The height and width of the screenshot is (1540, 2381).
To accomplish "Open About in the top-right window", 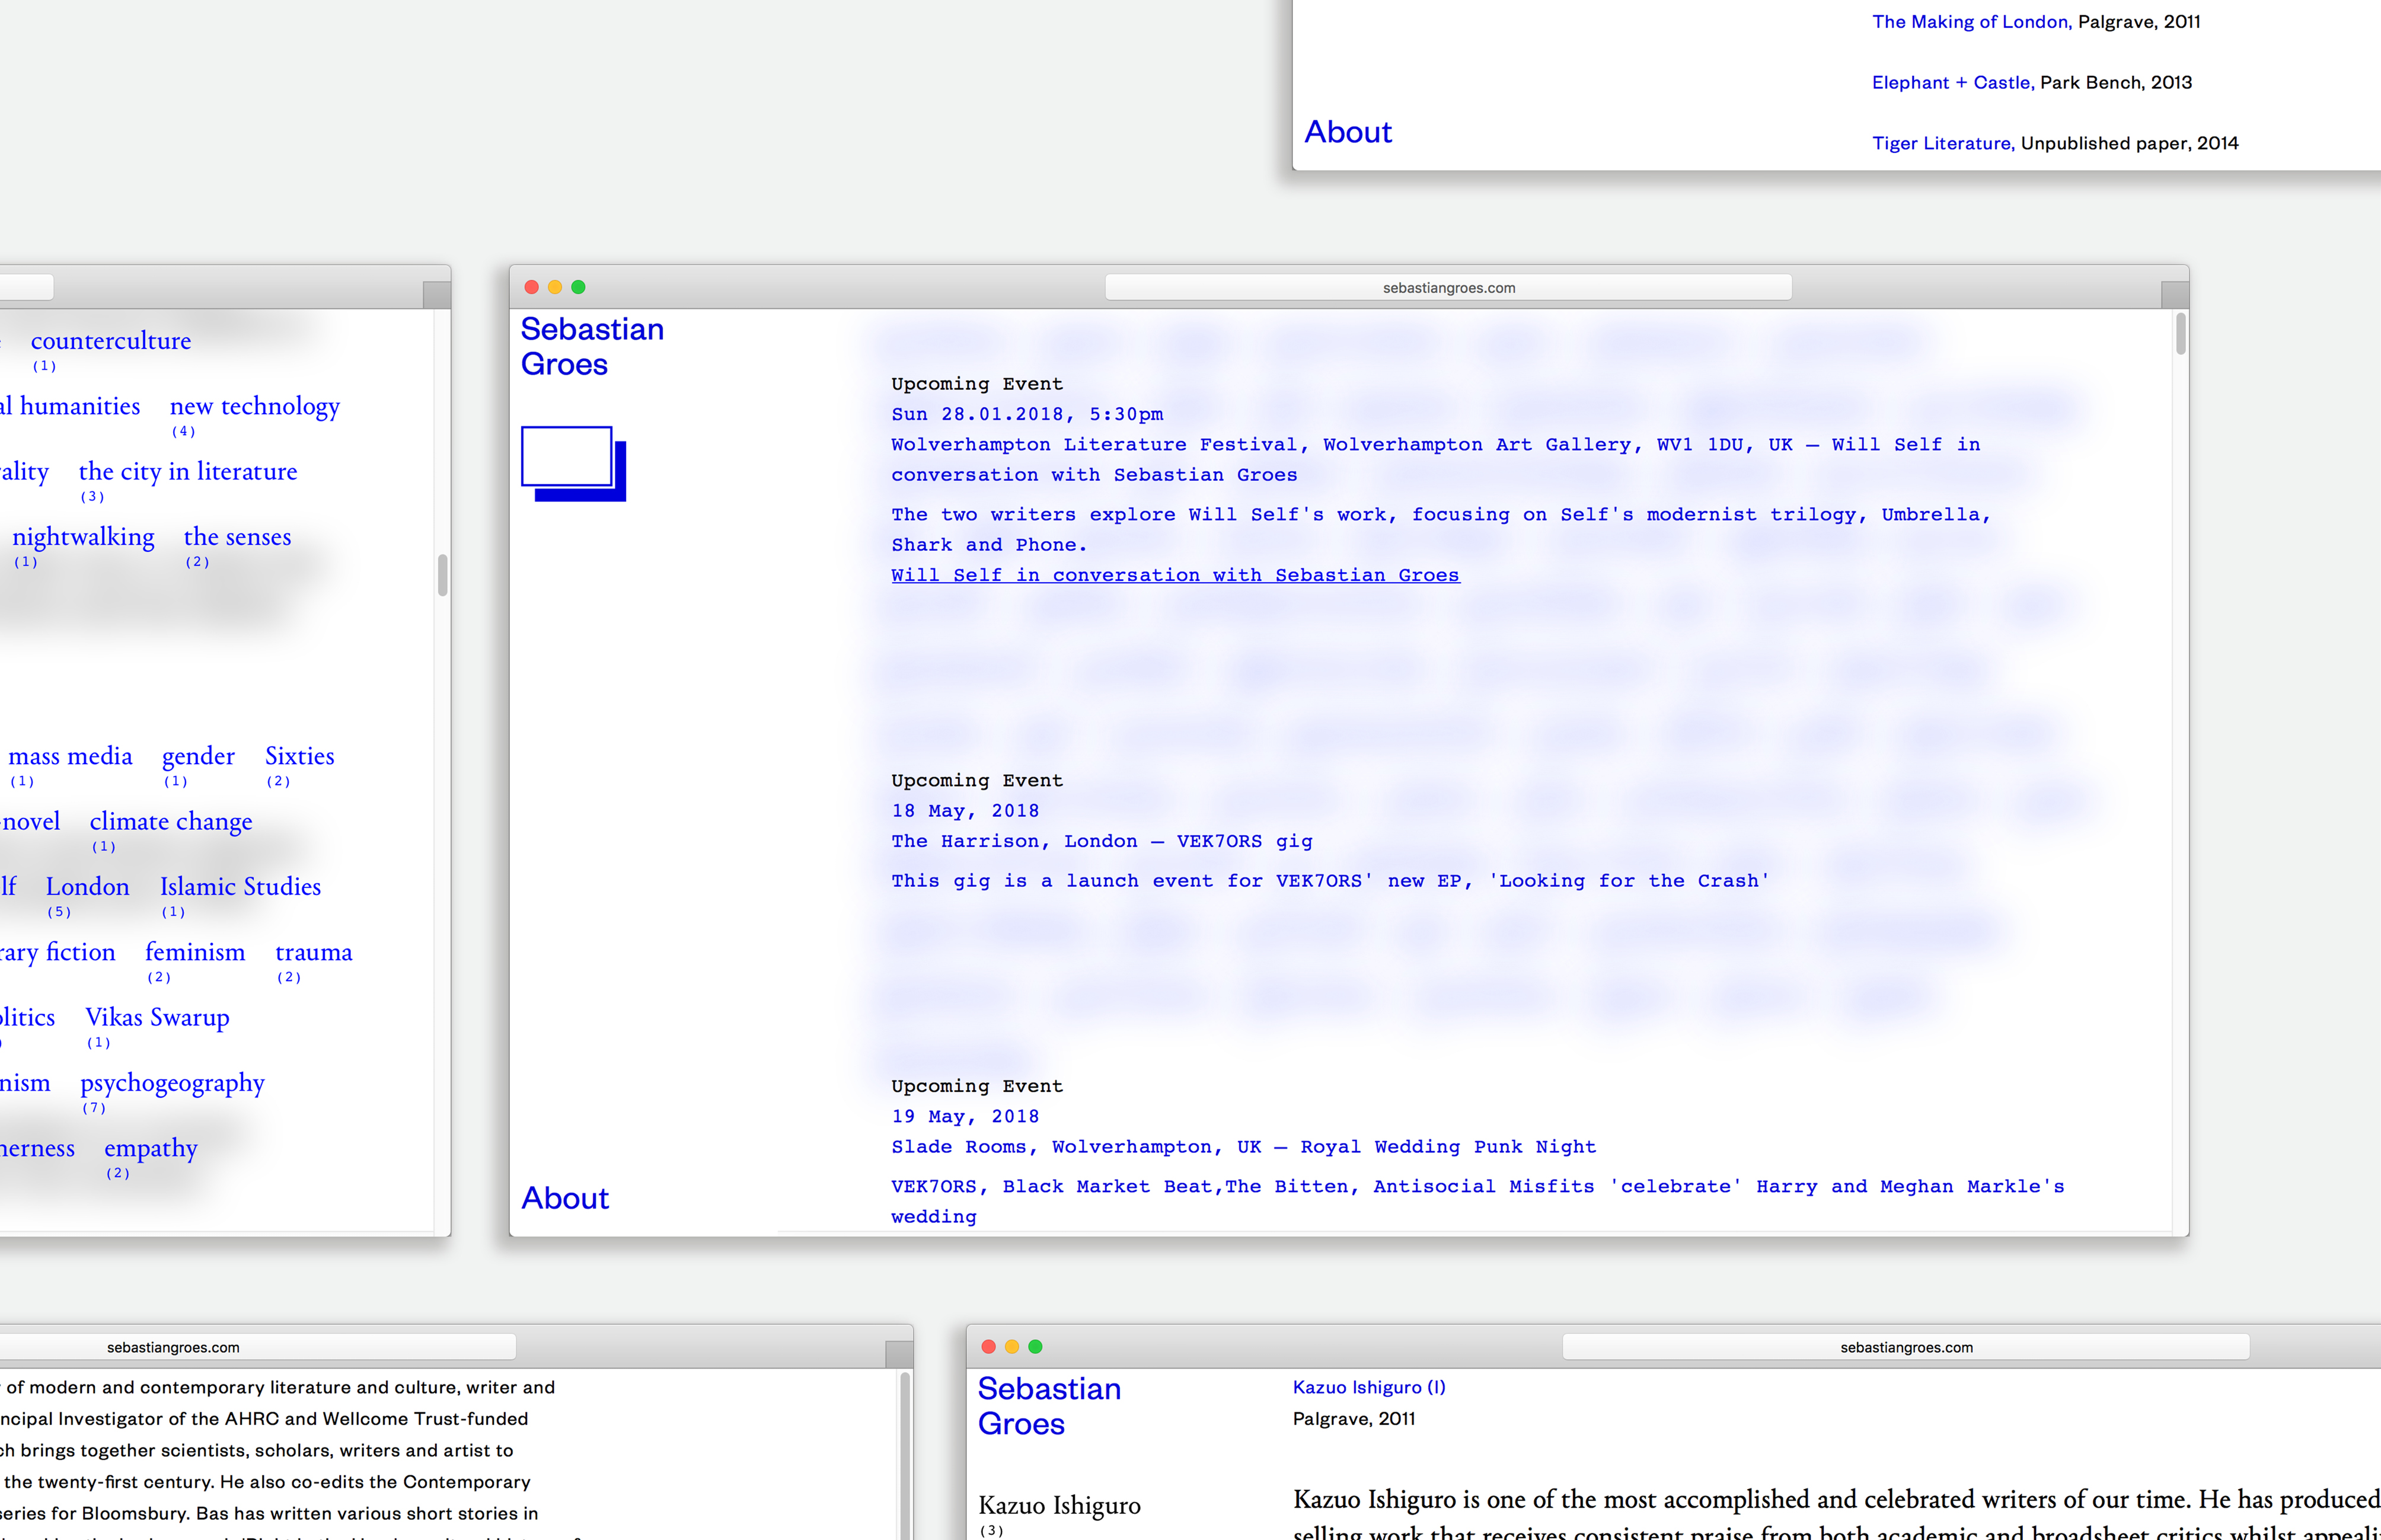I will point(1347,132).
